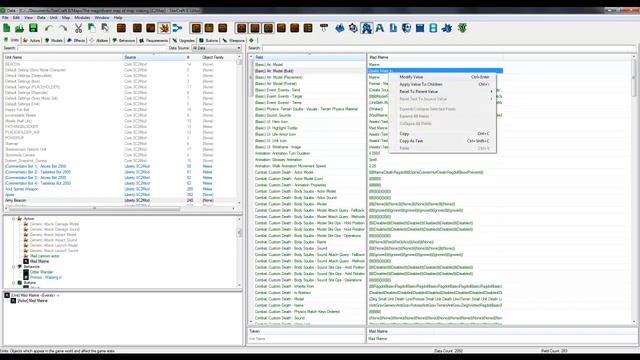Click the globe shield module icon
Screen dimensions: 640x360
407,28
